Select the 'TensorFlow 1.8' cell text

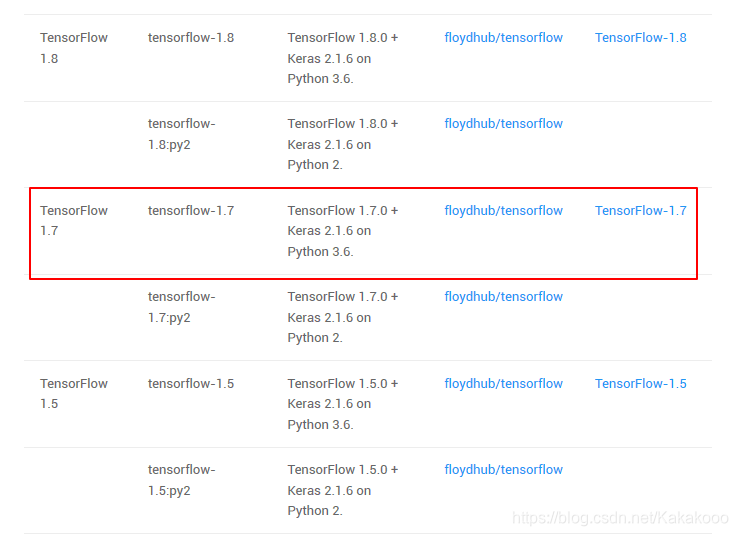[74, 48]
